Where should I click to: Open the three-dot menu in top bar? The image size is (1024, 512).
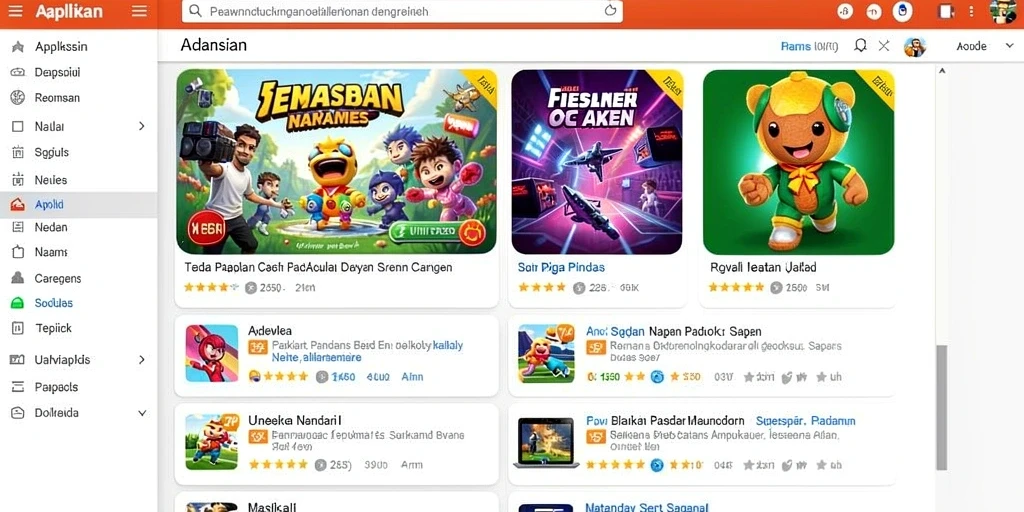coord(972,12)
